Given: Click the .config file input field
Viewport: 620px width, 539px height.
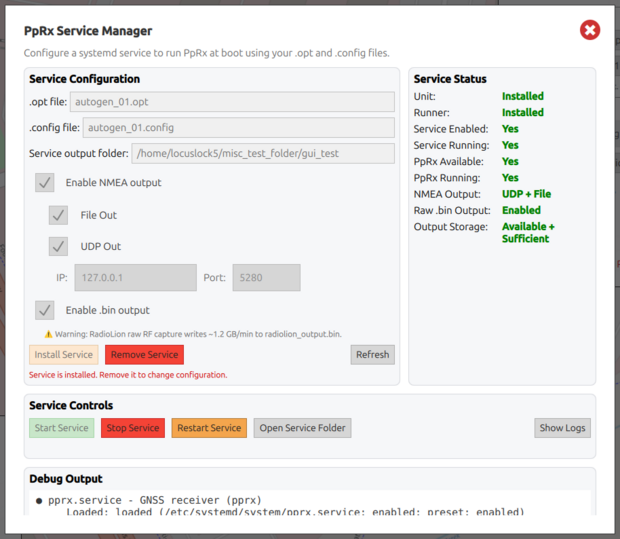Looking at the screenshot, I should [x=238, y=127].
